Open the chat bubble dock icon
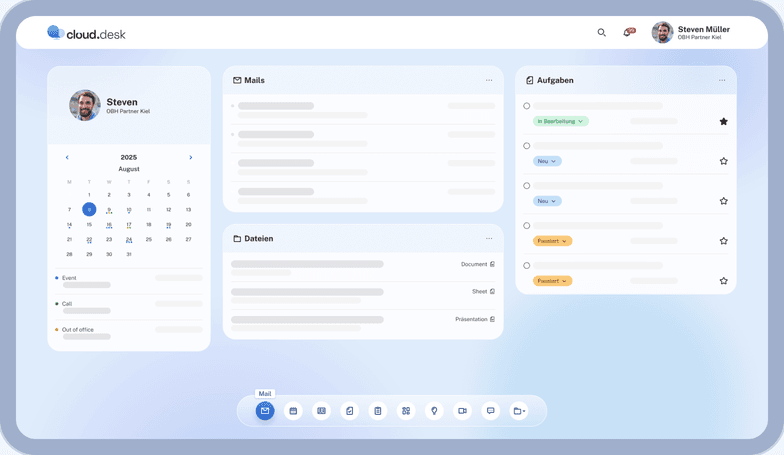Screen dimensions: 784x455 tap(490, 411)
